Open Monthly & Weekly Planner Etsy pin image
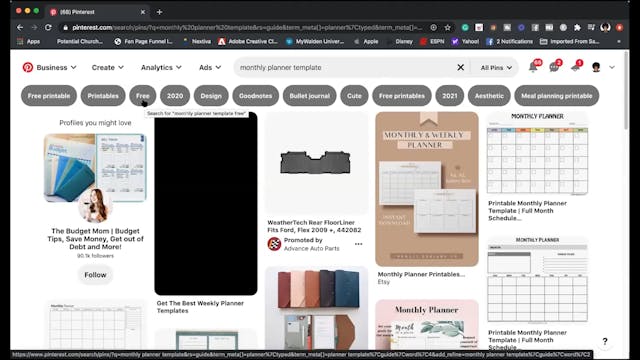The width and height of the screenshot is (640, 360). coord(427,189)
